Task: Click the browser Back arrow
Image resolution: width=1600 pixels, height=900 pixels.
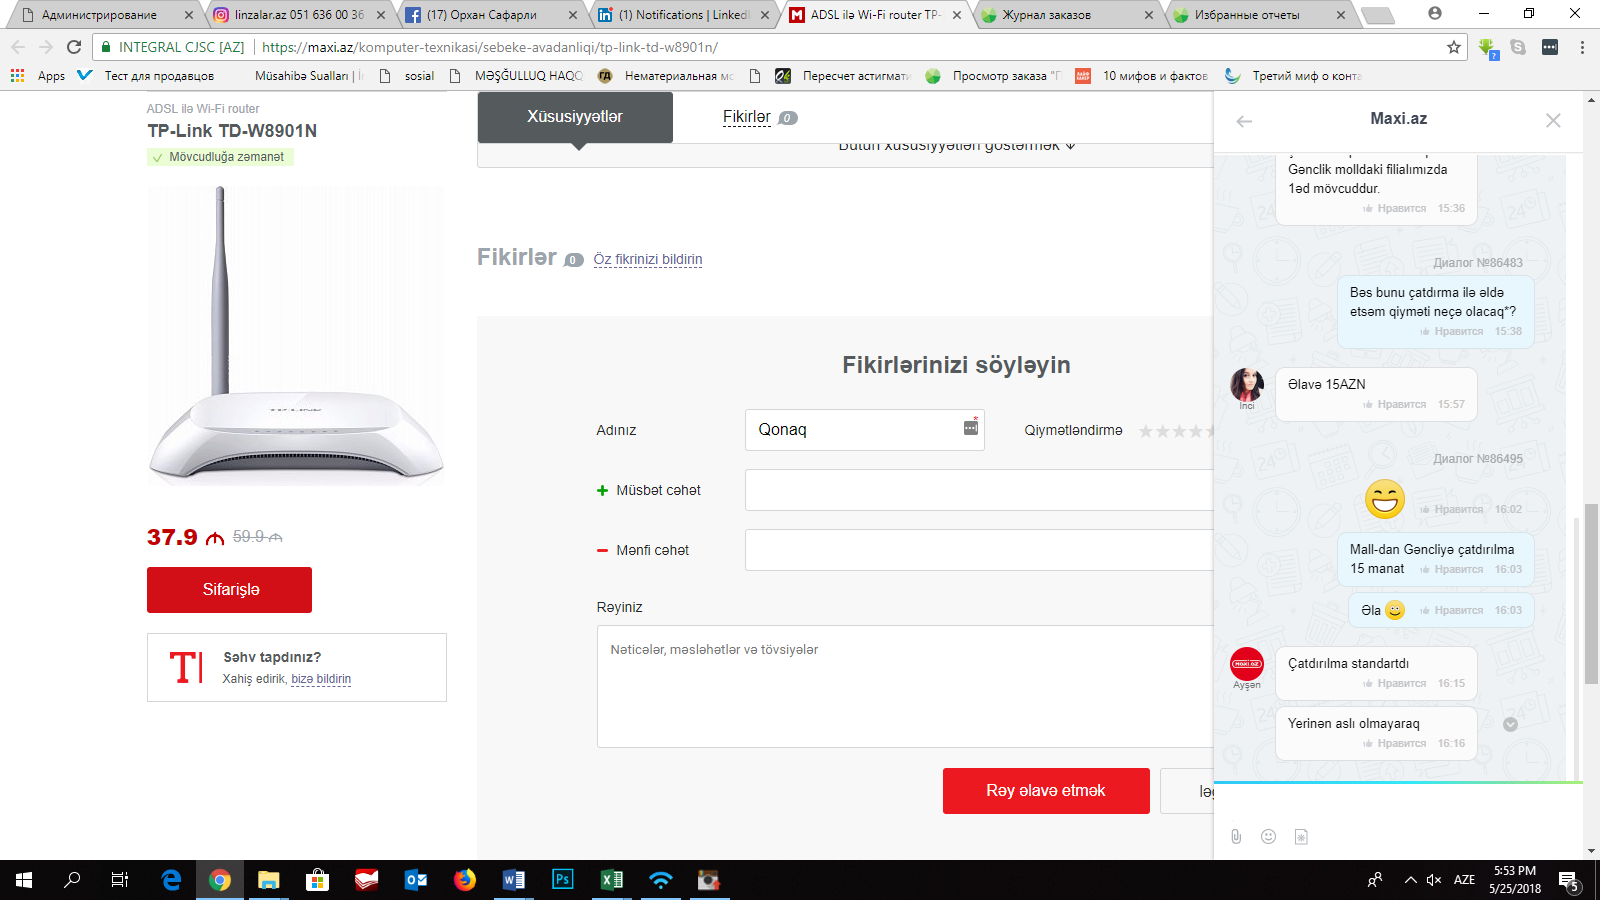Action: (x=17, y=47)
